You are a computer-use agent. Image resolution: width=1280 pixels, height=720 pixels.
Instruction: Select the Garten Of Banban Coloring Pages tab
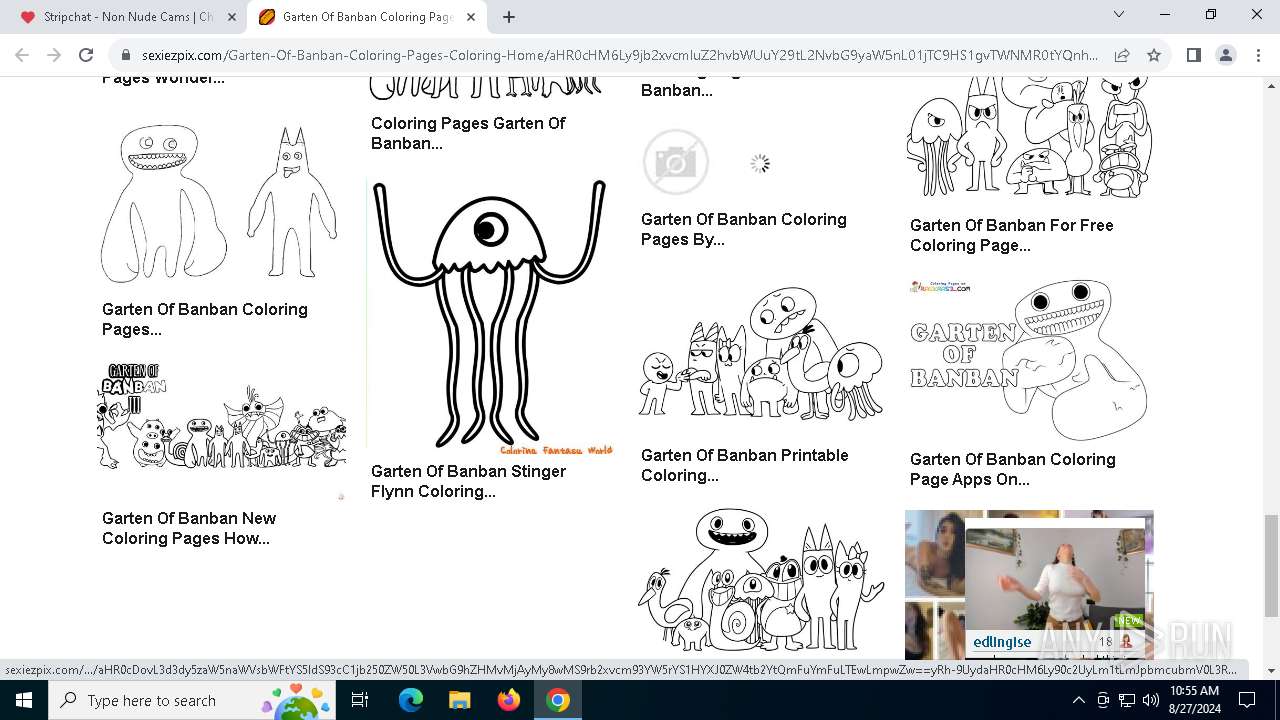pos(367,17)
